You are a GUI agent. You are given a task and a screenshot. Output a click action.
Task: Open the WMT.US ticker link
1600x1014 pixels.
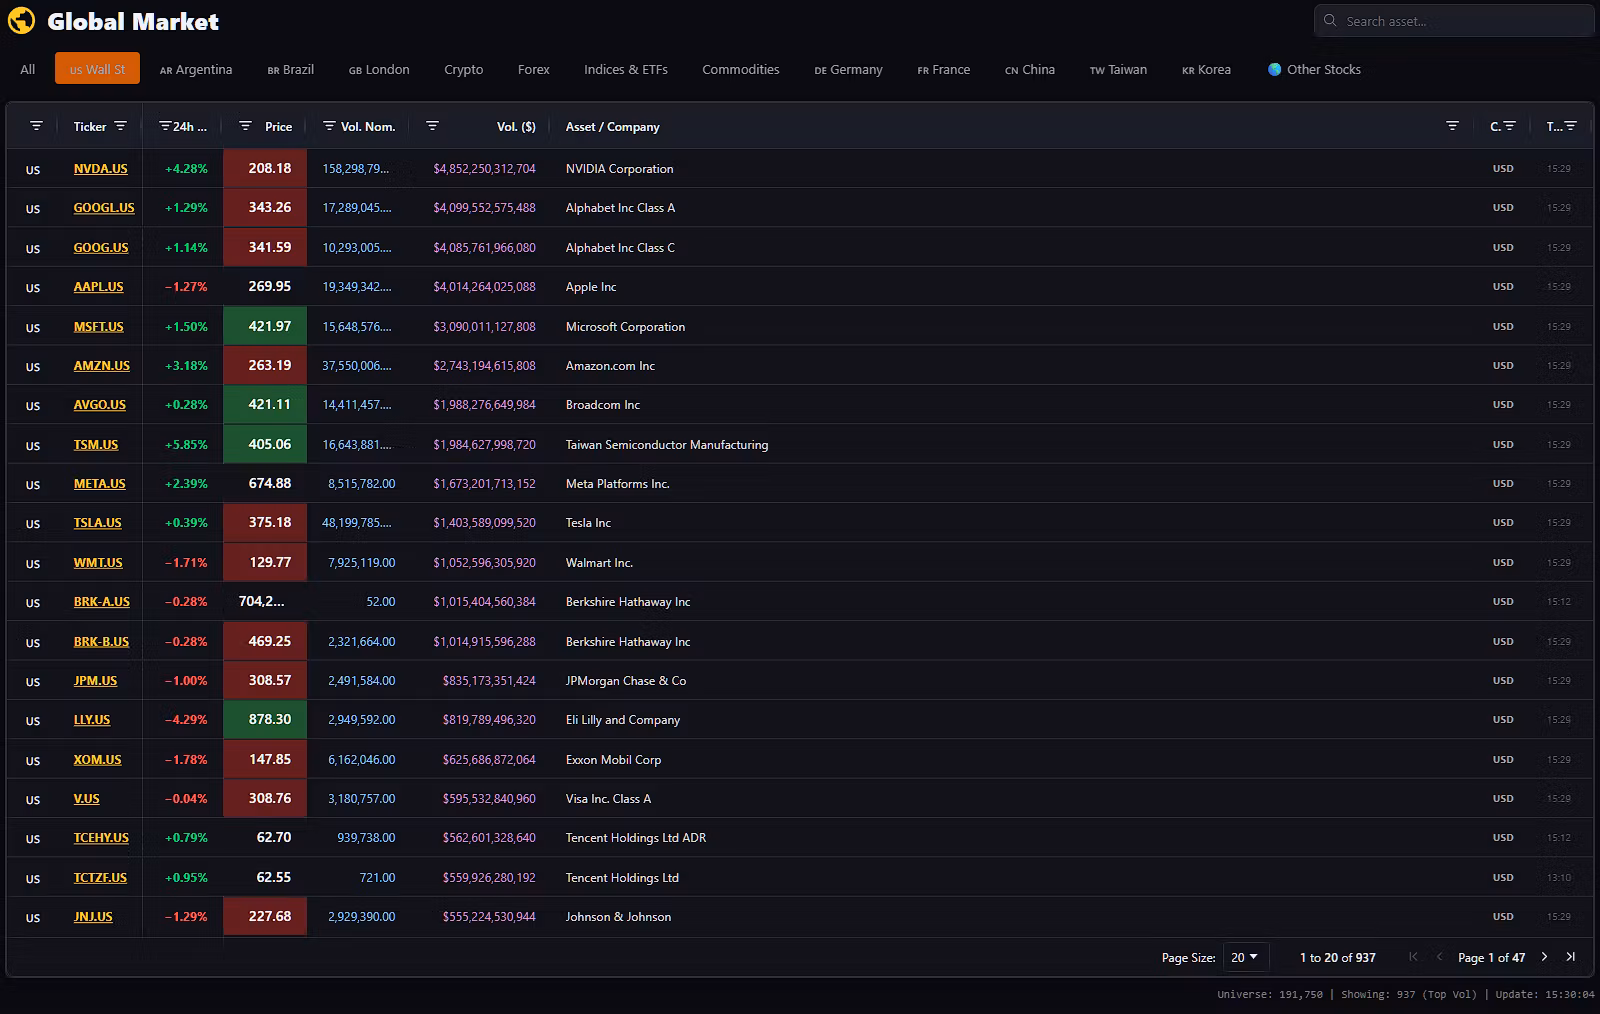tap(98, 563)
